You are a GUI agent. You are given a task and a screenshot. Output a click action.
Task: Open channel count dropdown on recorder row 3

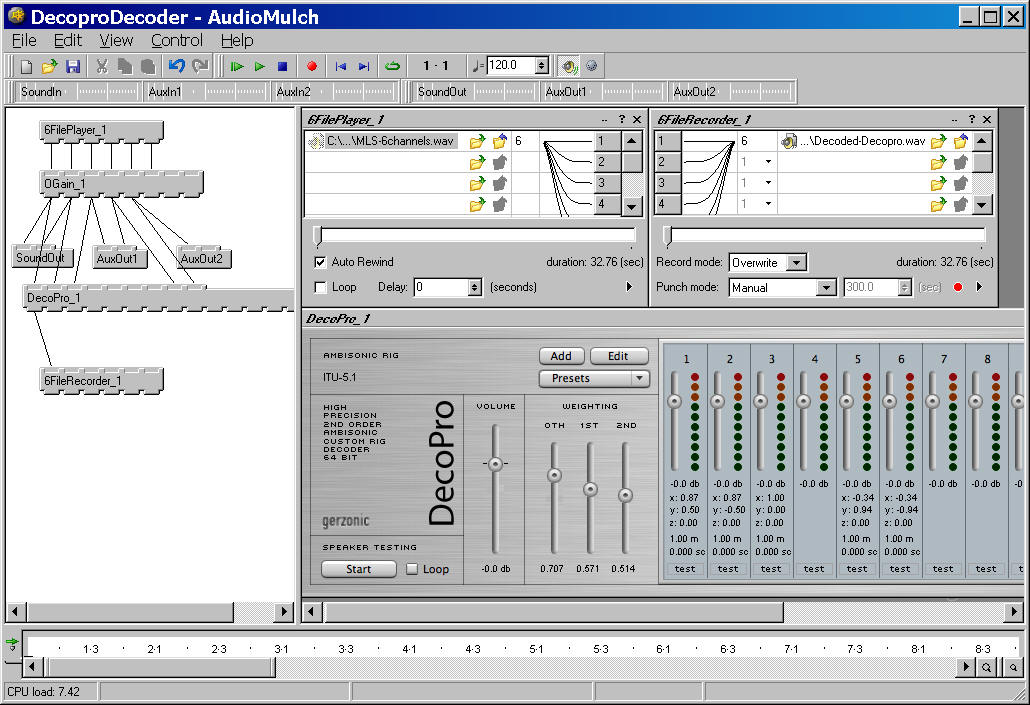(768, 183)
